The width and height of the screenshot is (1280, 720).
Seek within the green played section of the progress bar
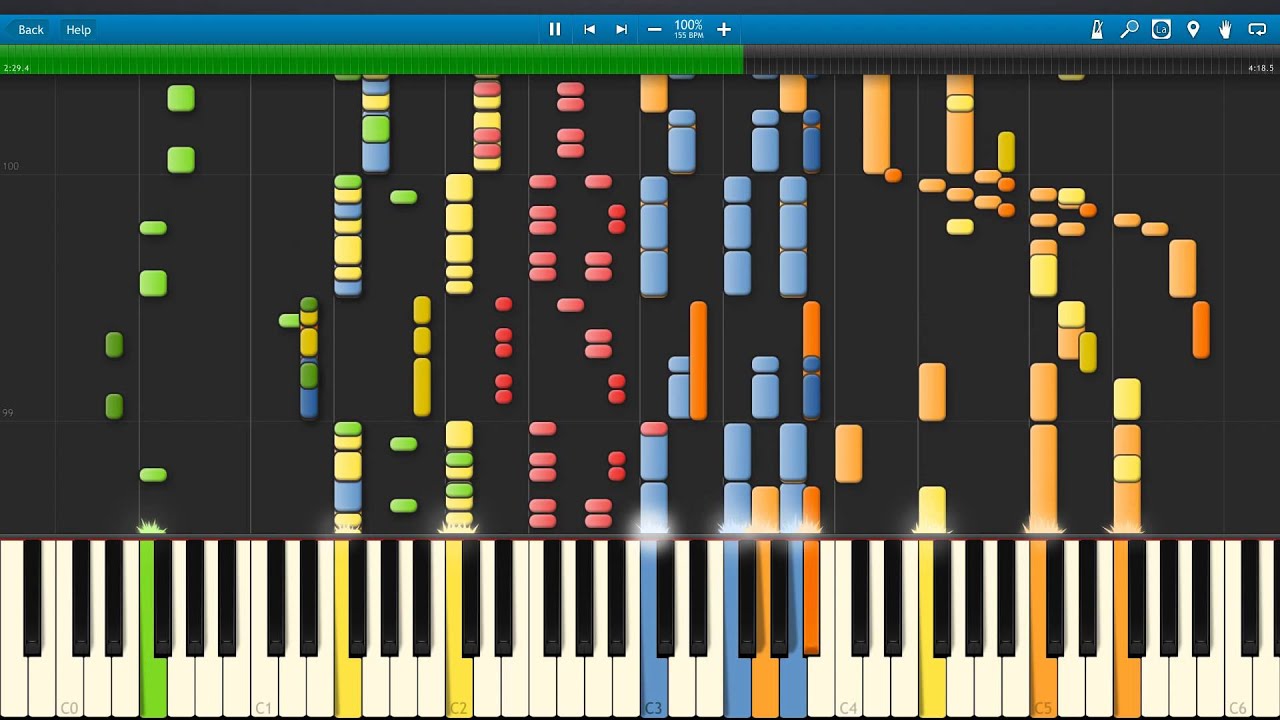(372, 60)
